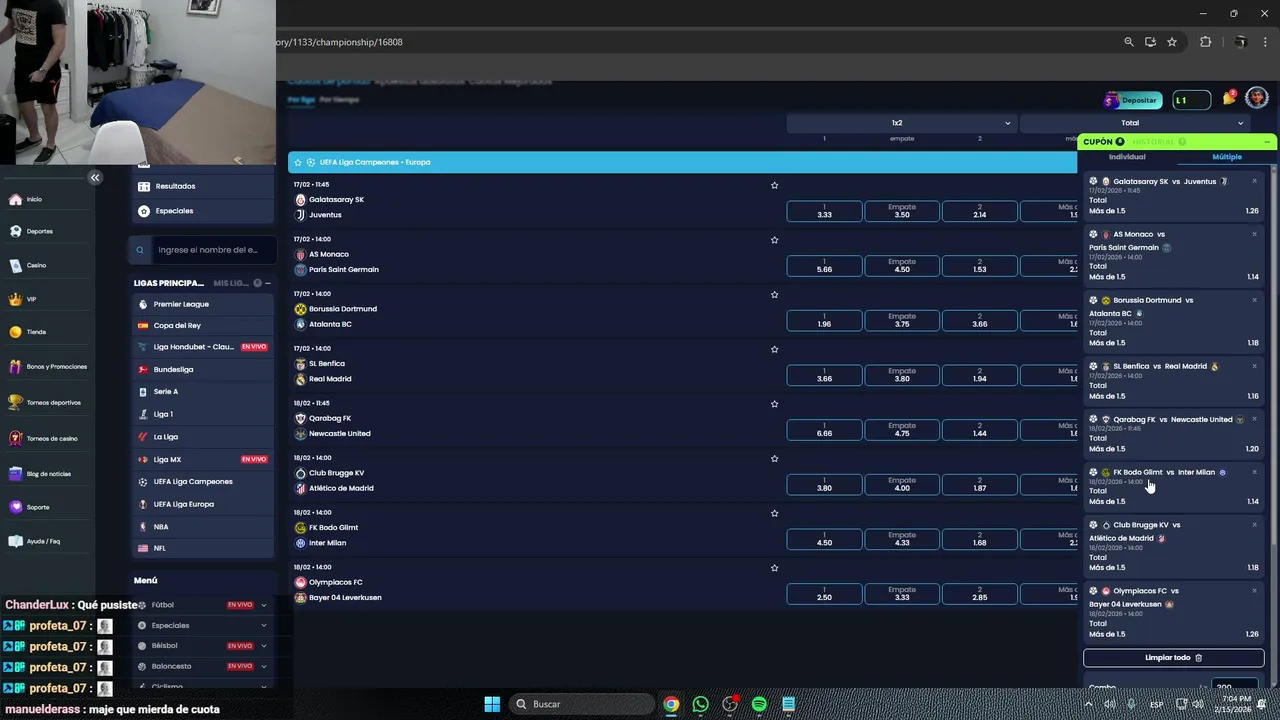The image size is (1280, 720).
Task: Open the Total market dropdown
Action: 1134,123
